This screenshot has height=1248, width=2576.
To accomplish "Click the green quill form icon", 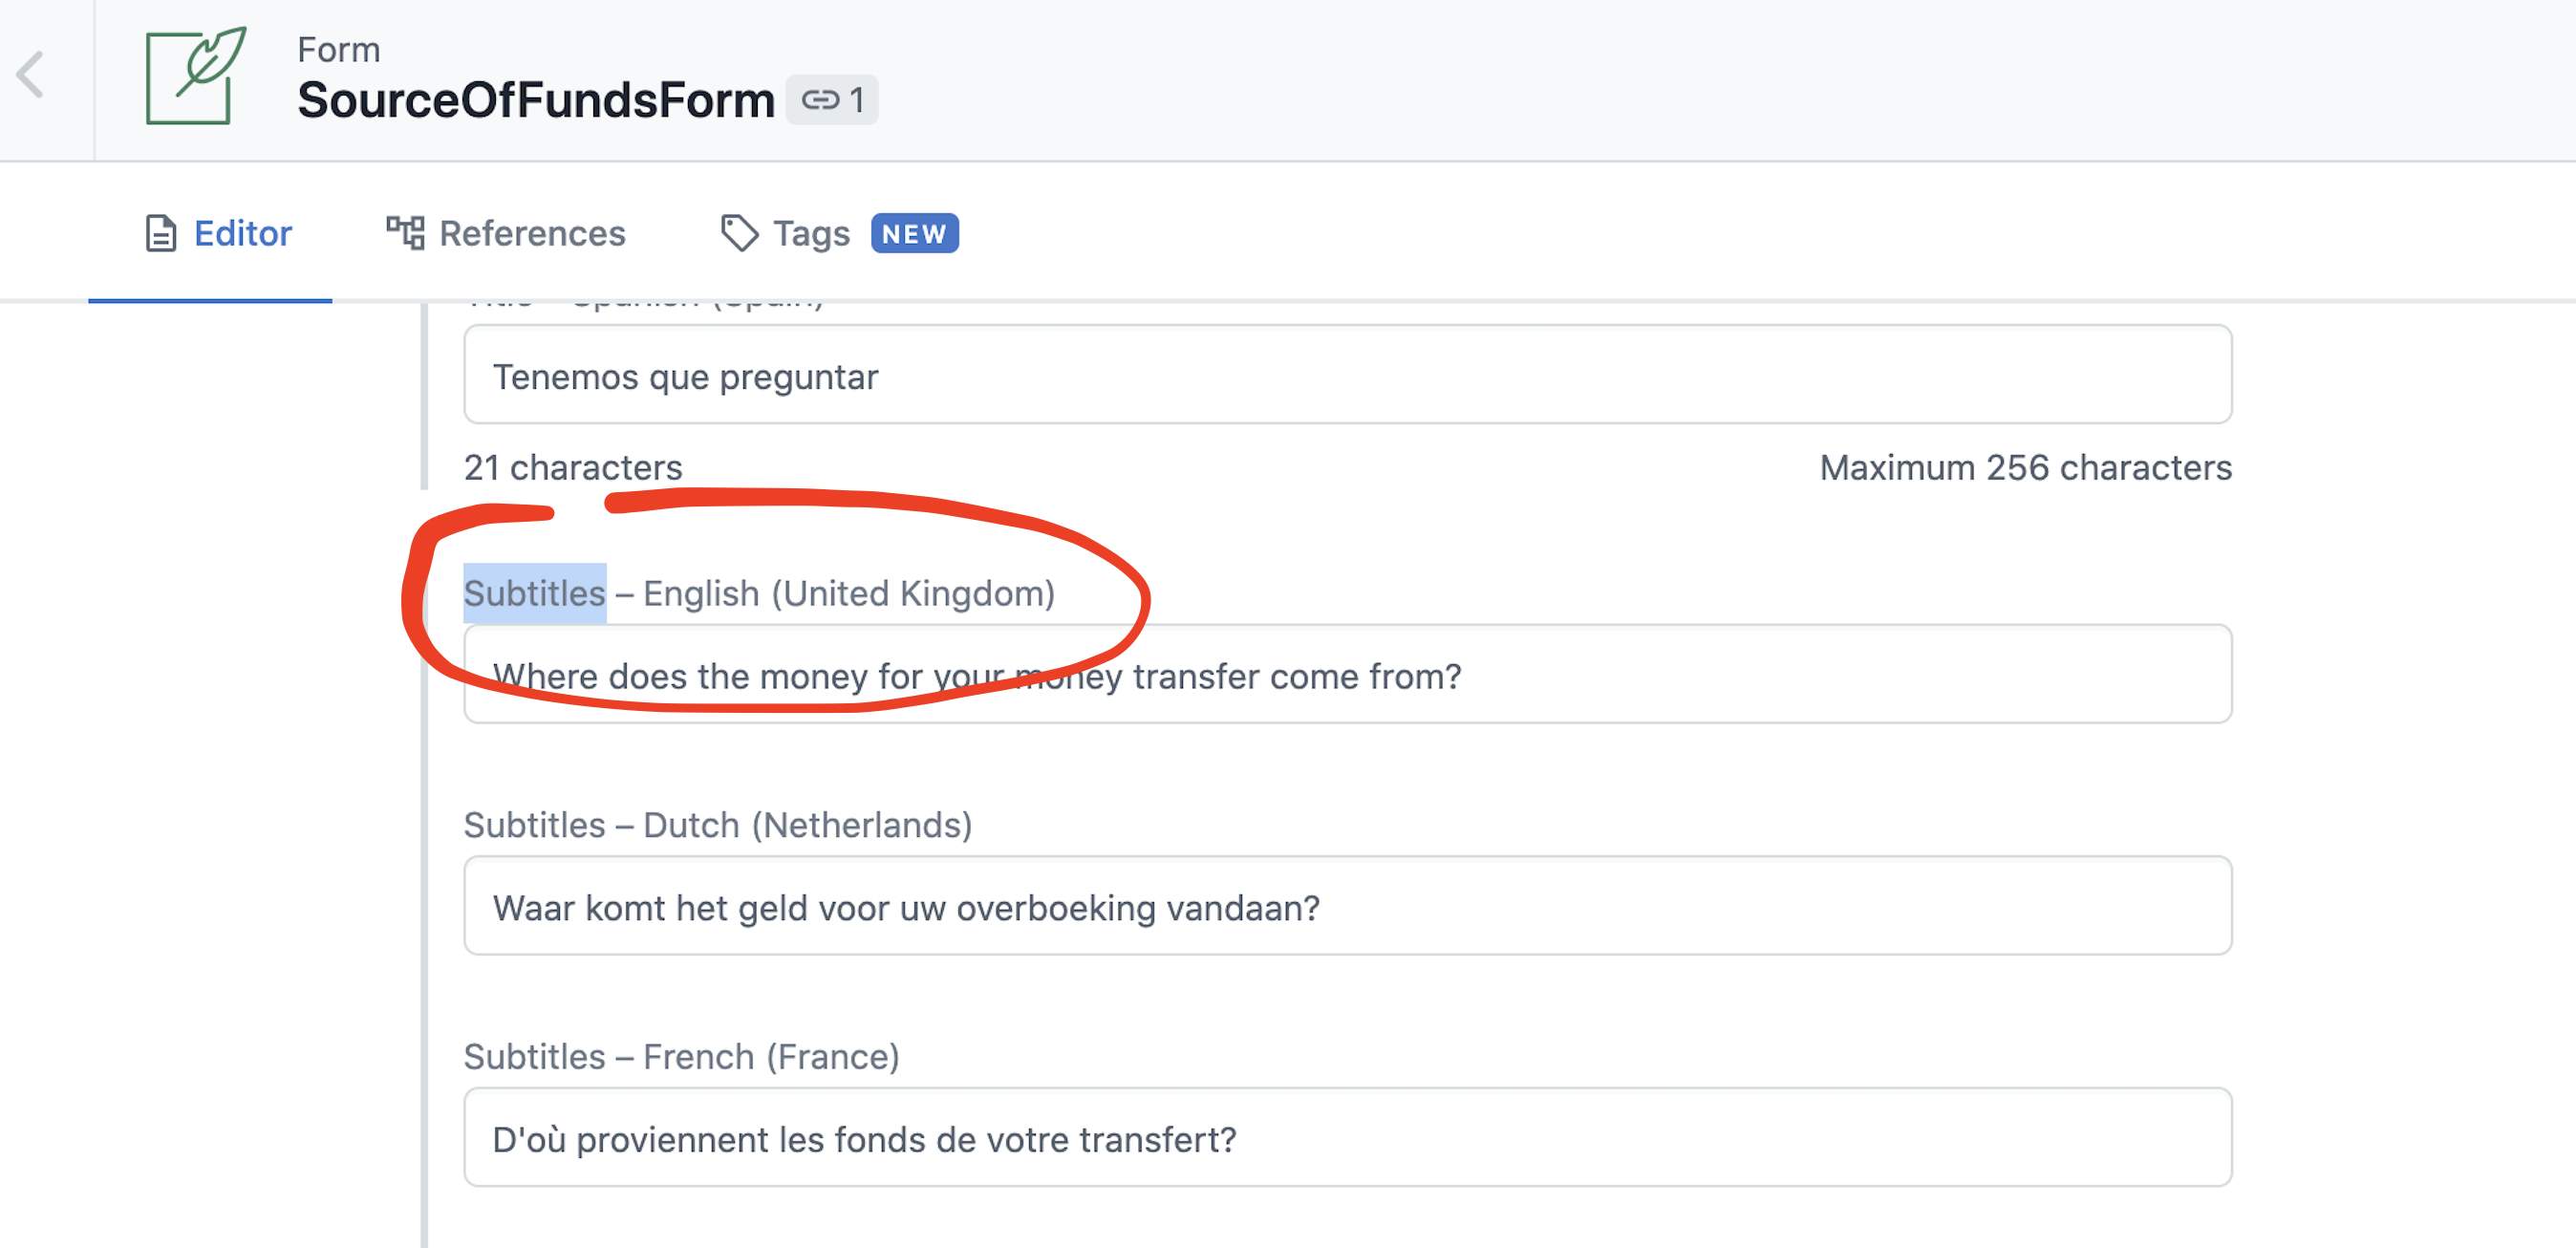I will [195, 76].
